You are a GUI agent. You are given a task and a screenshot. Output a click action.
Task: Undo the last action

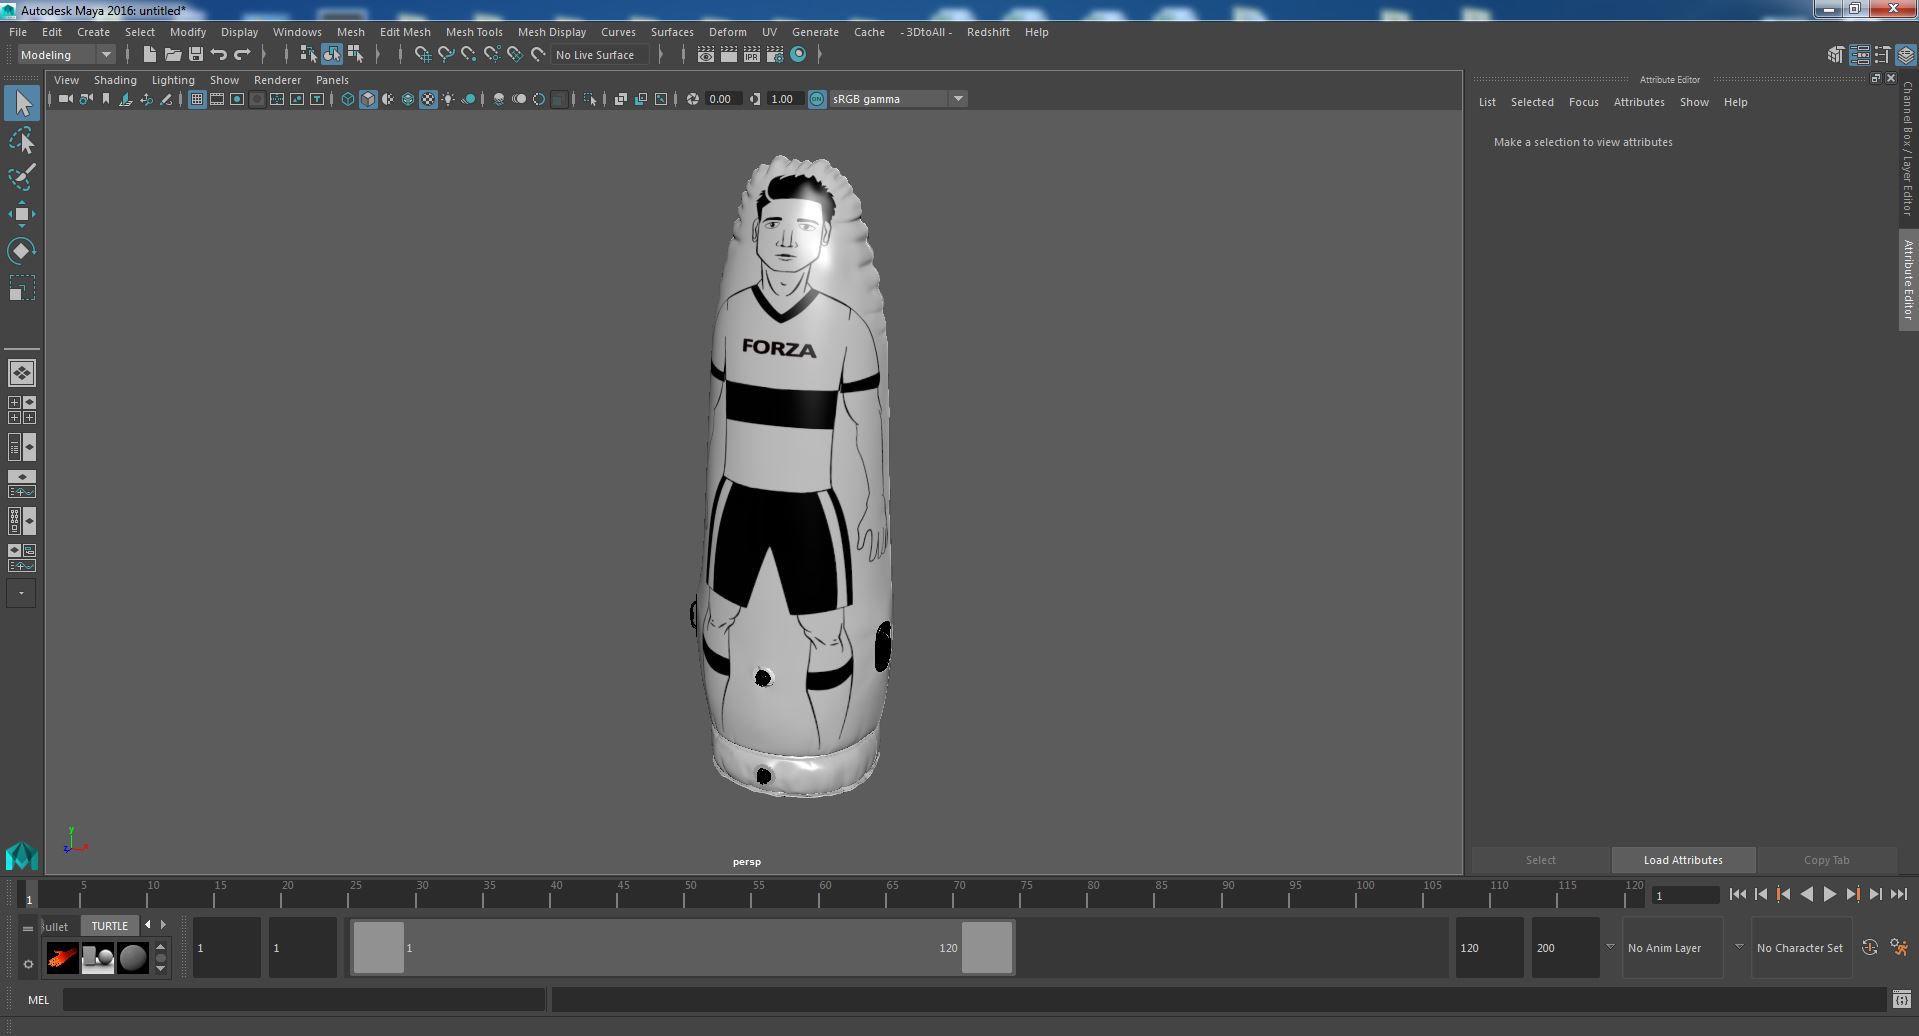point(219,54)
